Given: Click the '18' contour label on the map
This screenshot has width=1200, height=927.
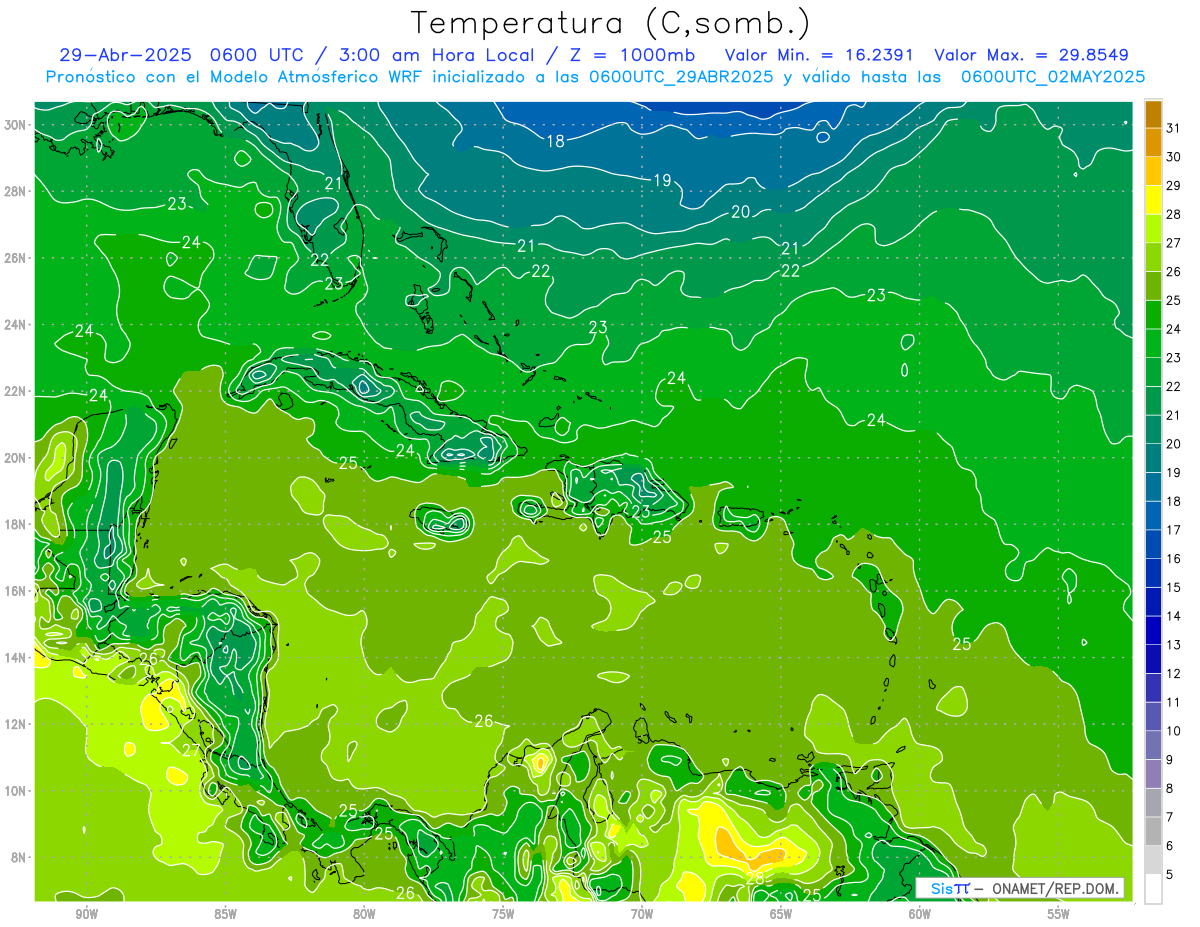Looking at the screenshot, I should pyautogui.click(x=555, y=141).
